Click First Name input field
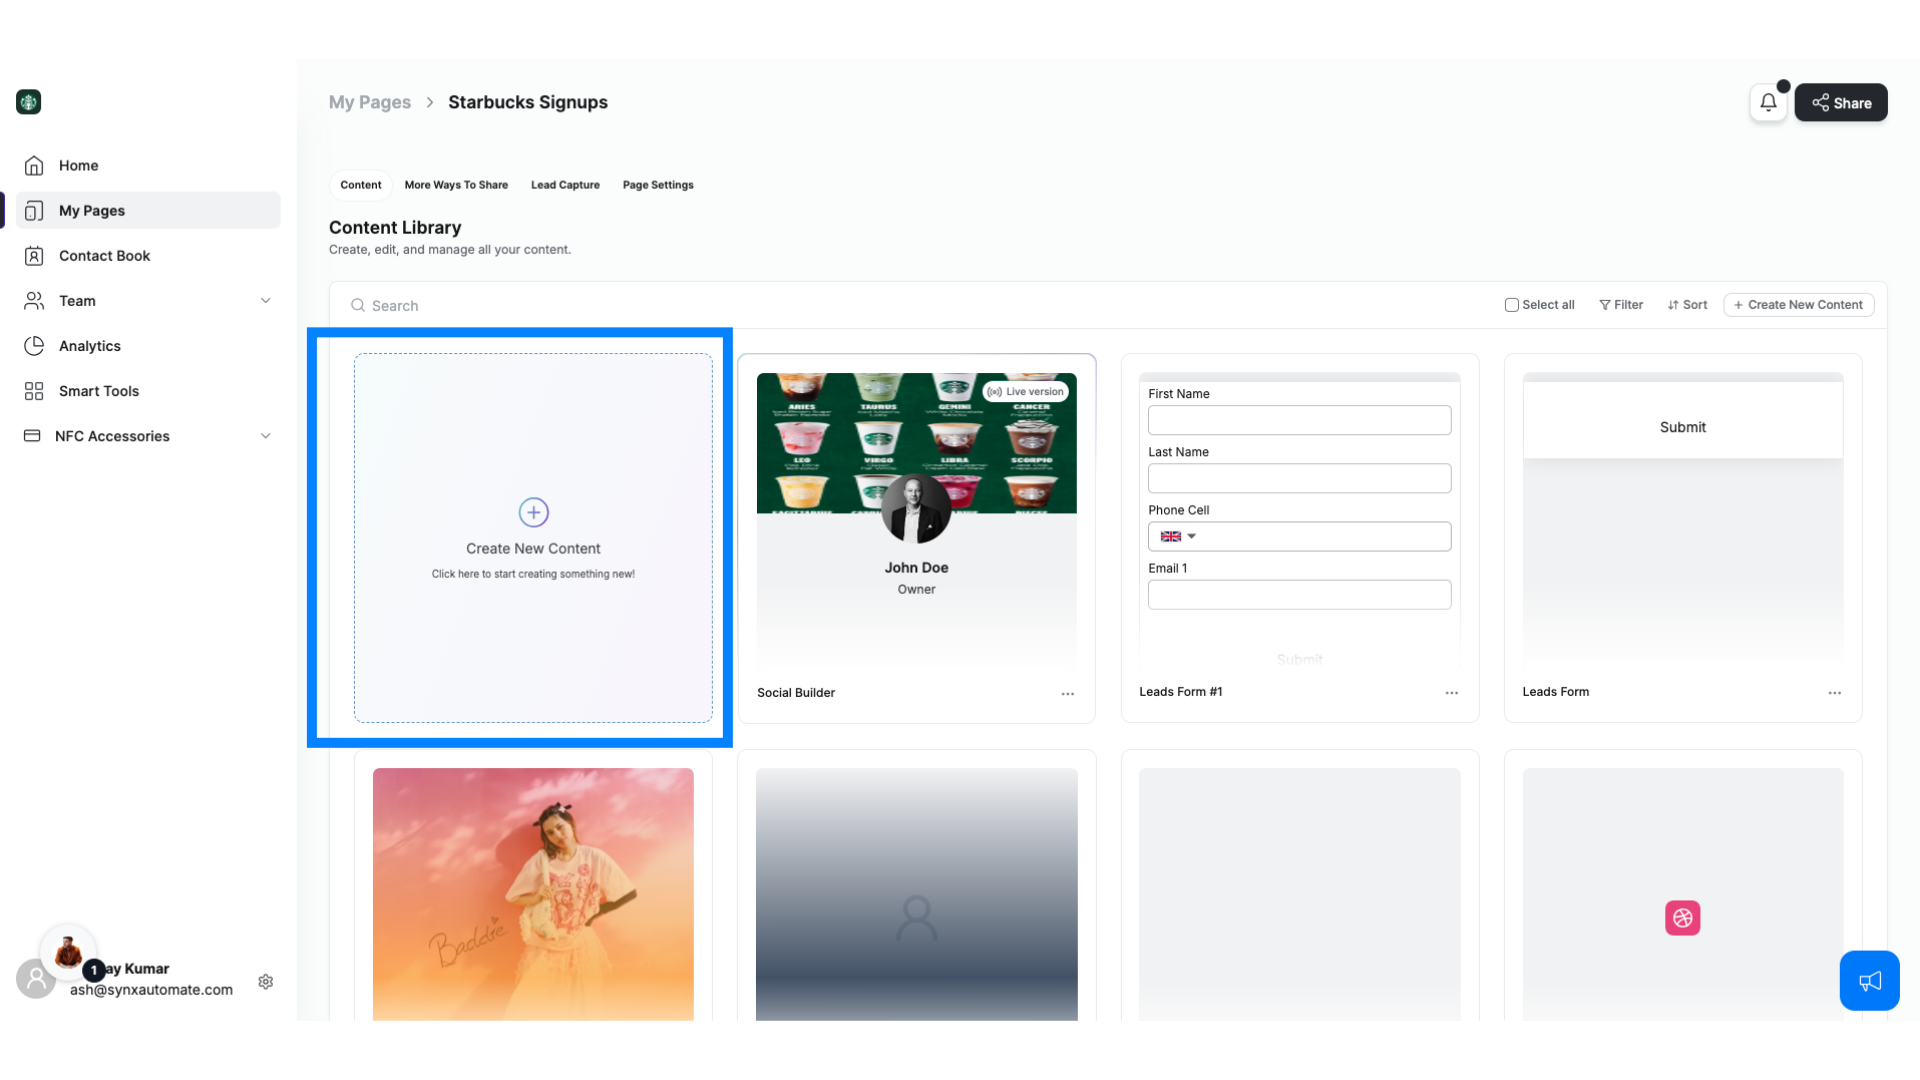 point(1299,420)
